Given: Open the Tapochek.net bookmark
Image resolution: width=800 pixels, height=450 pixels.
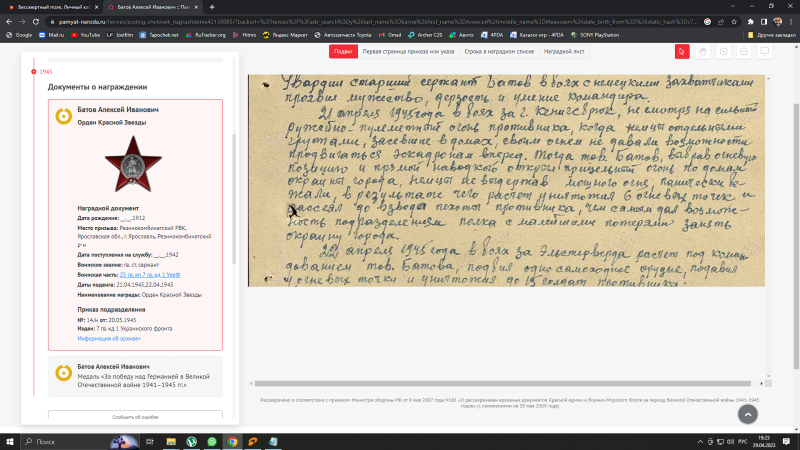Looking at the screenshot, I should point(159,35).
